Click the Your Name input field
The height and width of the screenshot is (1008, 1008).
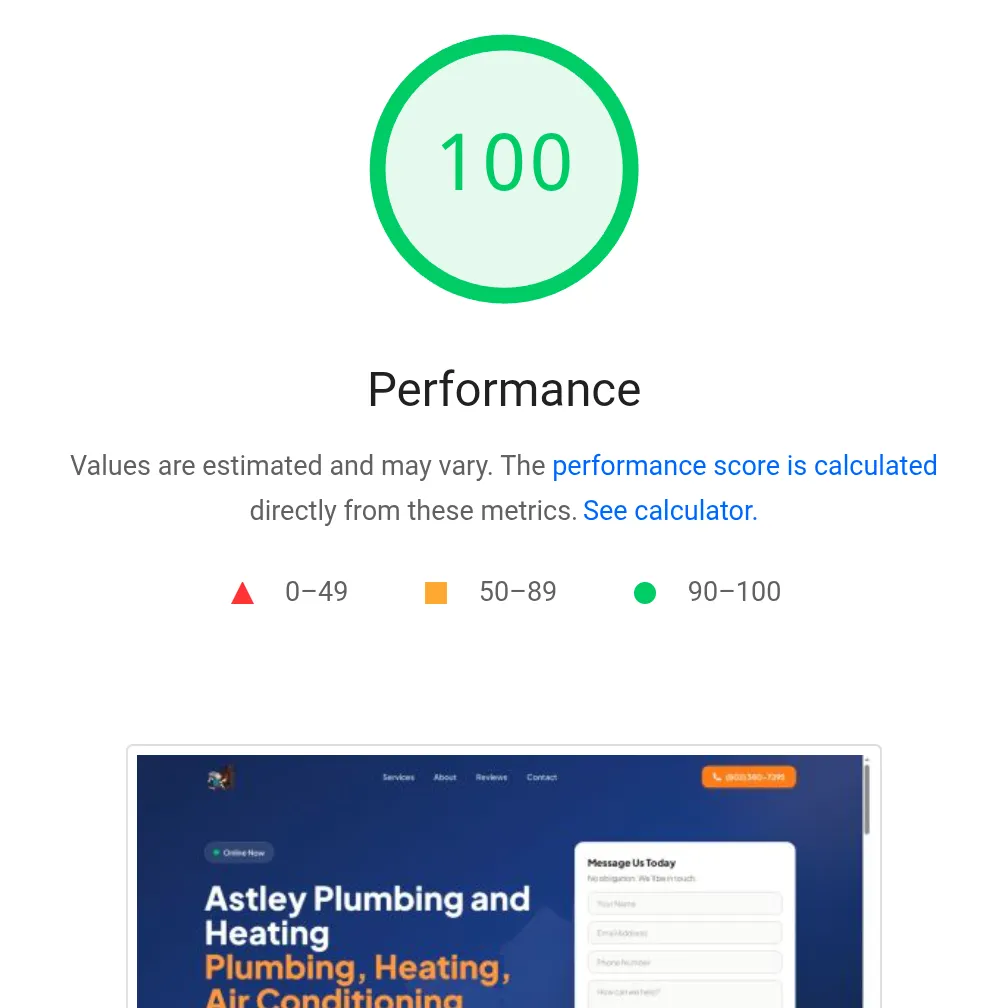[684, 903]
